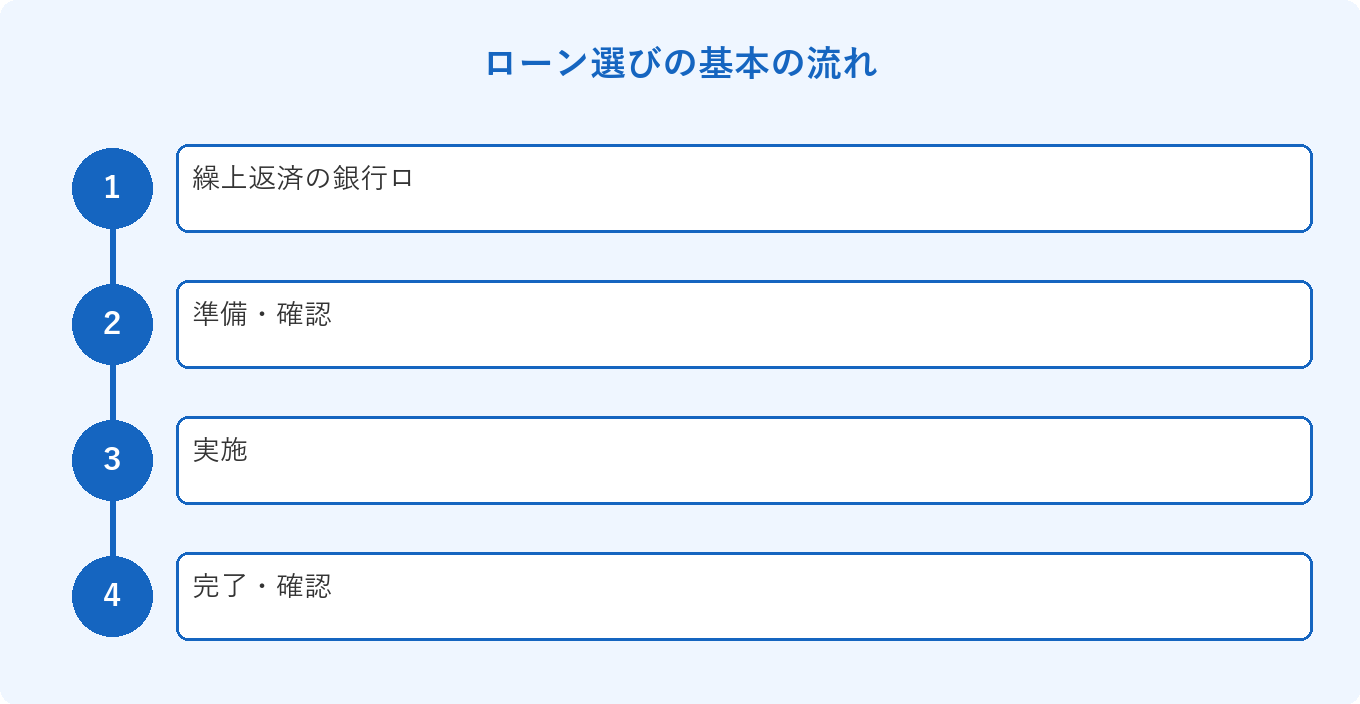Select the 準備・確認 text in step 2
The width and height of the screenshot is (1360, 704).
[262, 315]
